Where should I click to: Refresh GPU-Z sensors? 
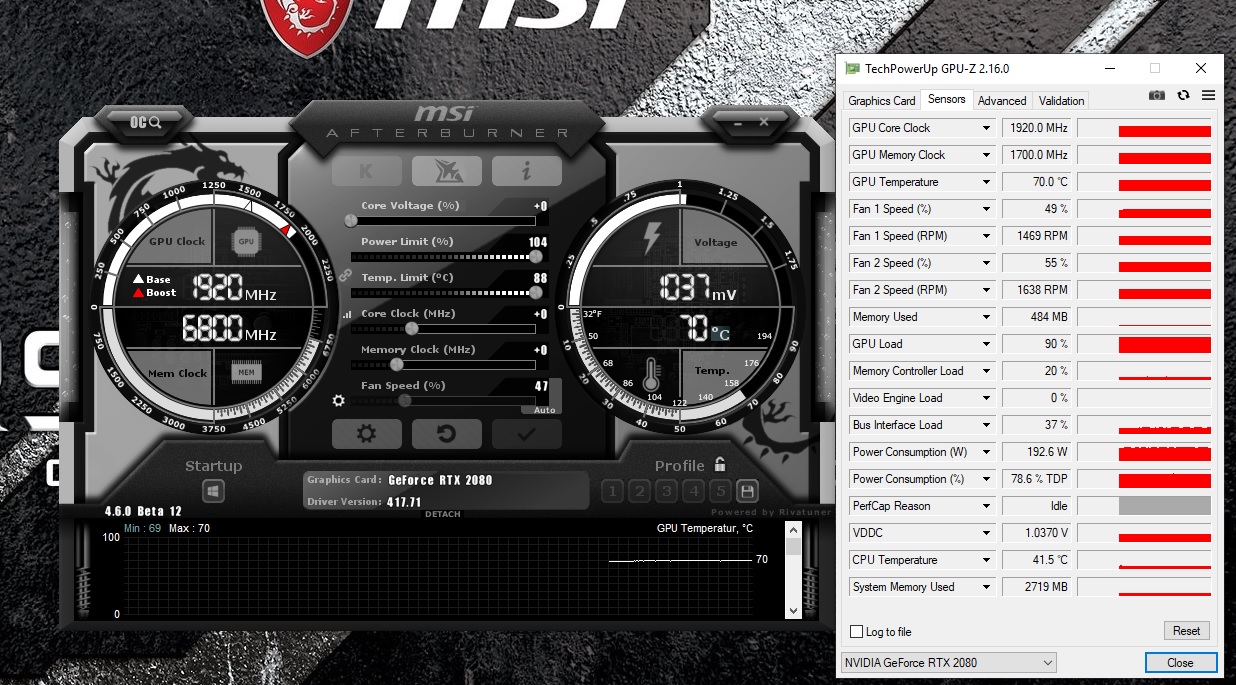(x=1184, y=95)
